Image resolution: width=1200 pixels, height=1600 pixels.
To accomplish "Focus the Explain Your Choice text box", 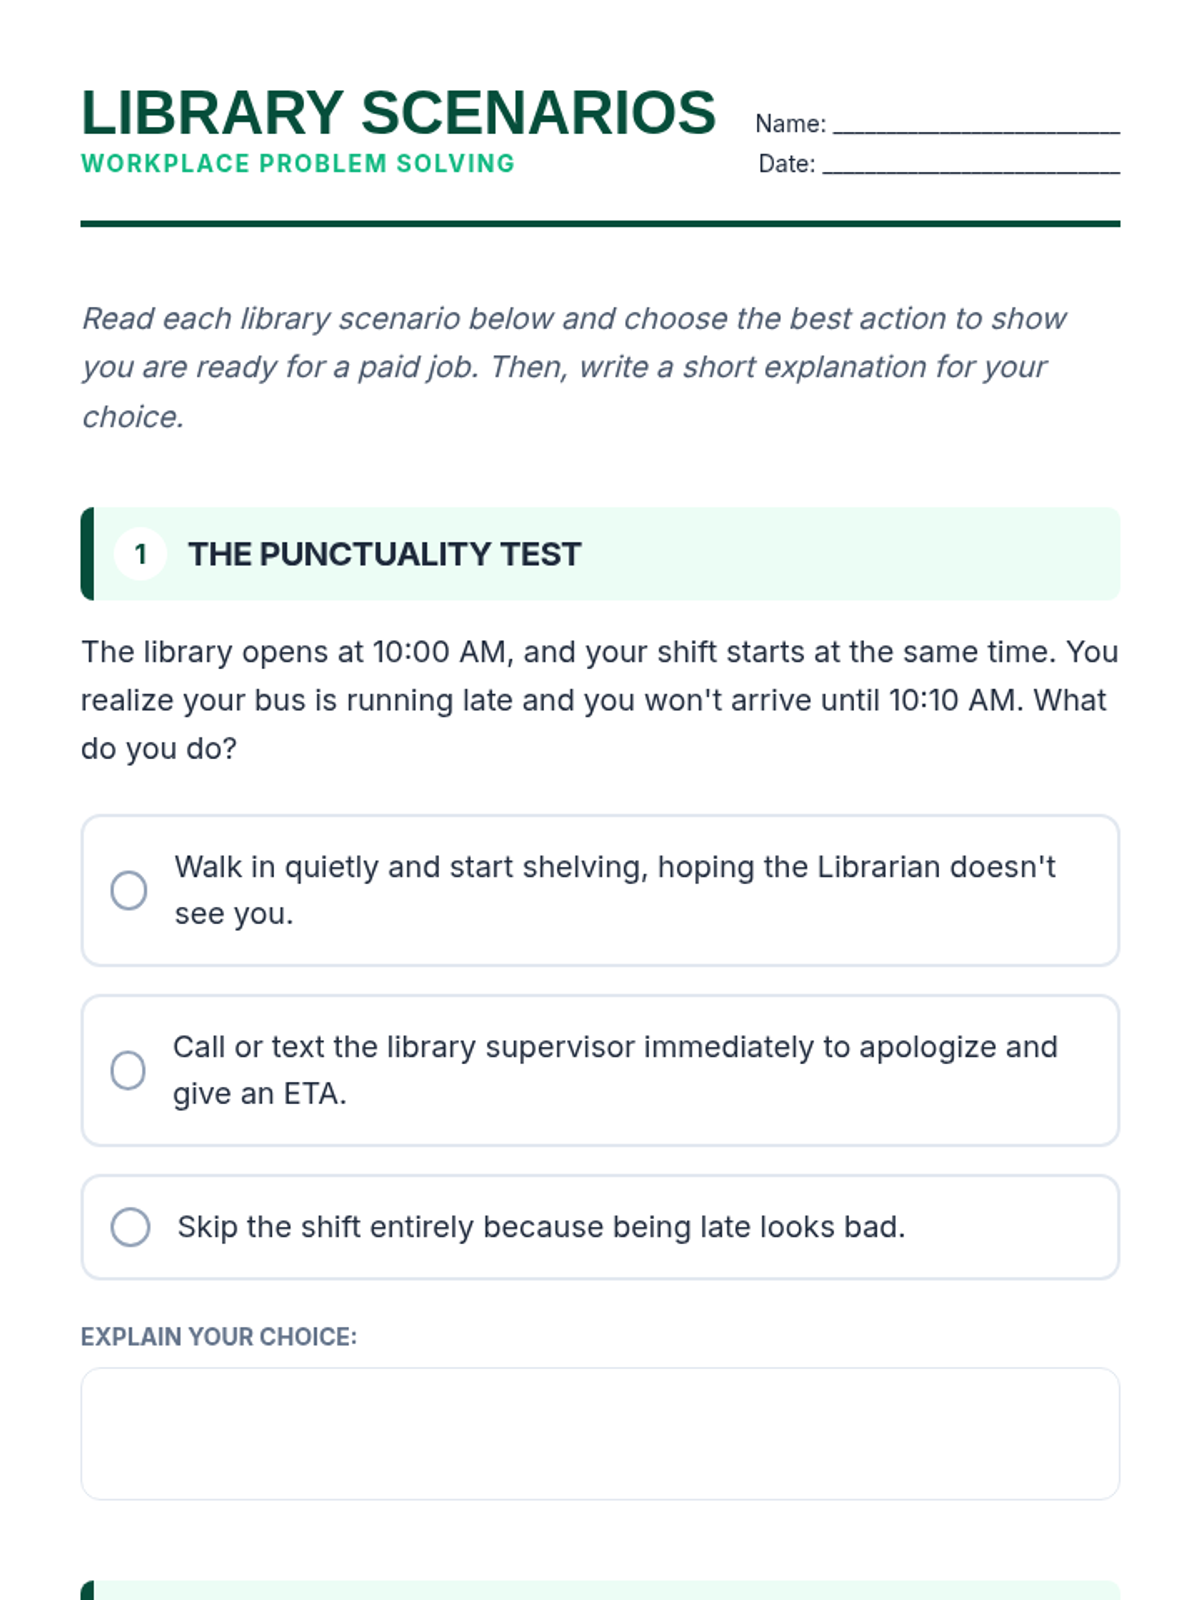I will [x=600, y=1433].
